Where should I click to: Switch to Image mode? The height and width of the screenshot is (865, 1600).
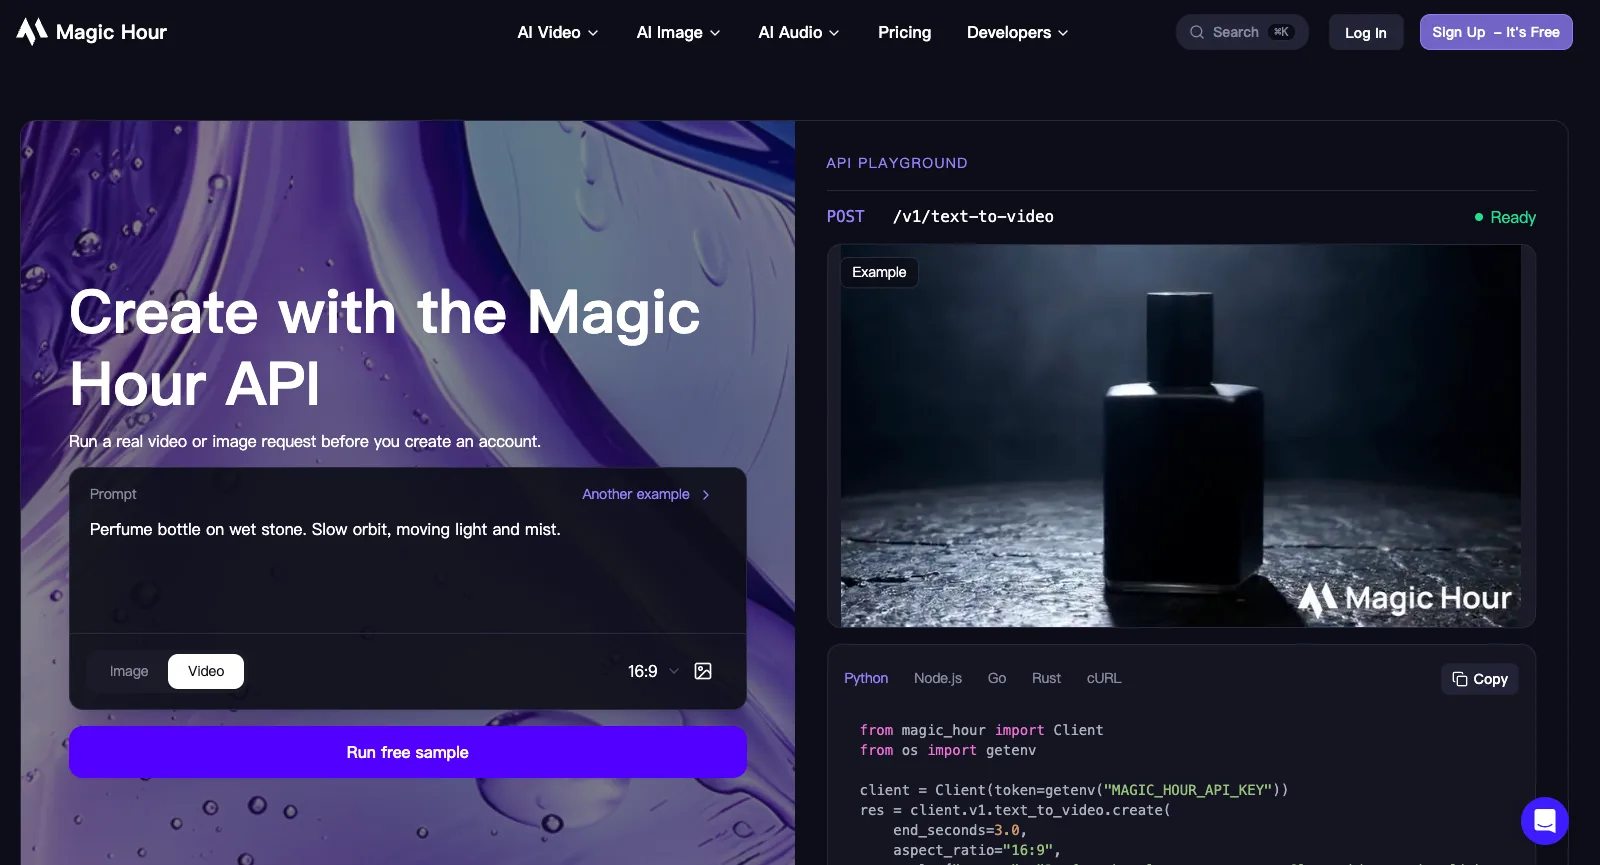pos(129,671)
